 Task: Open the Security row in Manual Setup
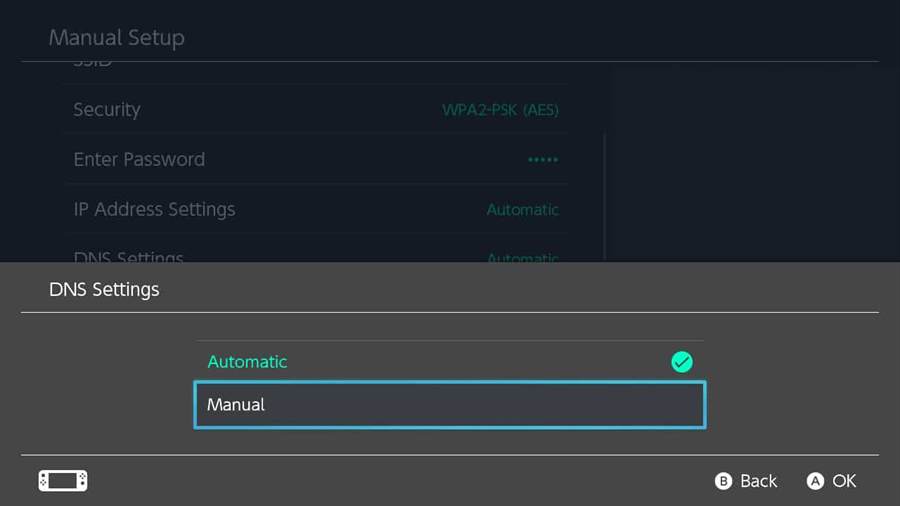coord(316,109)
